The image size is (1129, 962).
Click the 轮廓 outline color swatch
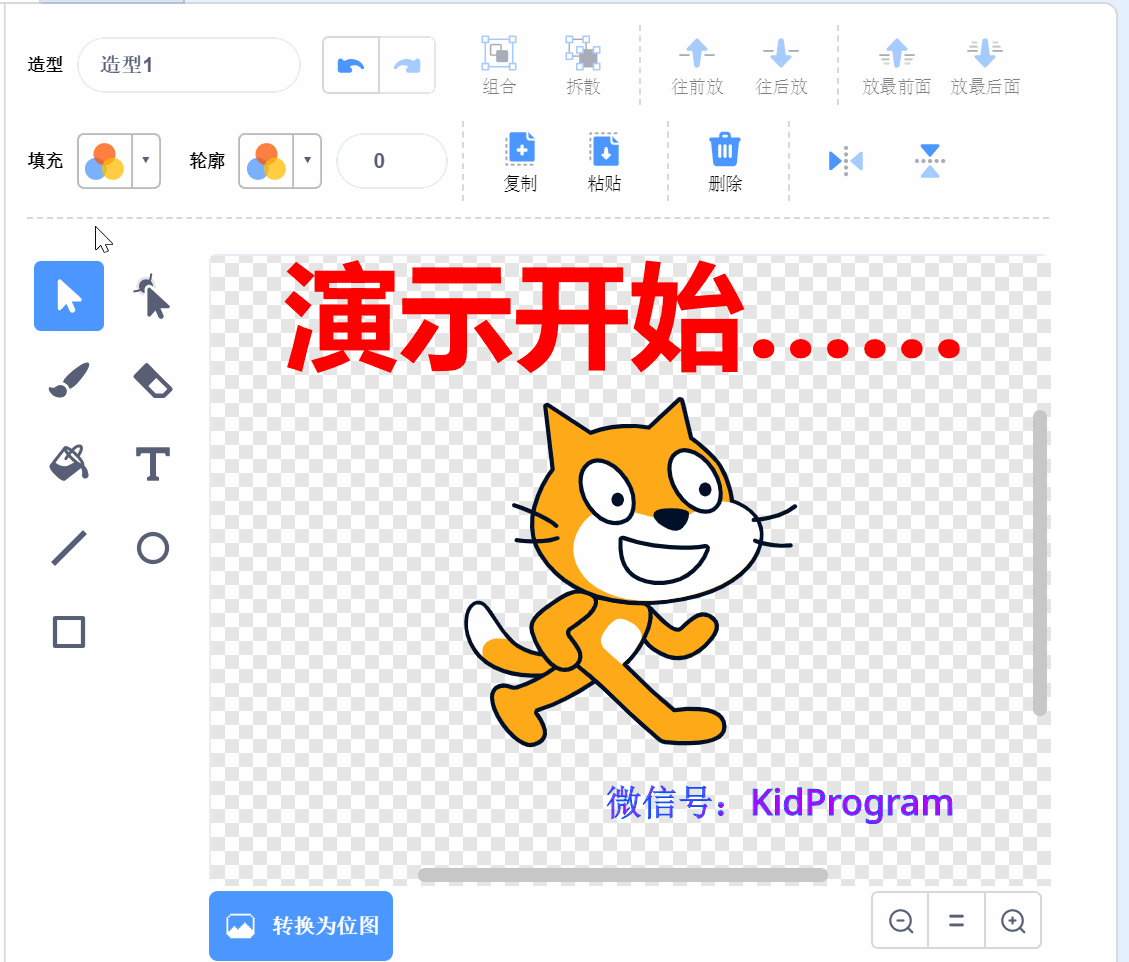[x=266, y=161]
